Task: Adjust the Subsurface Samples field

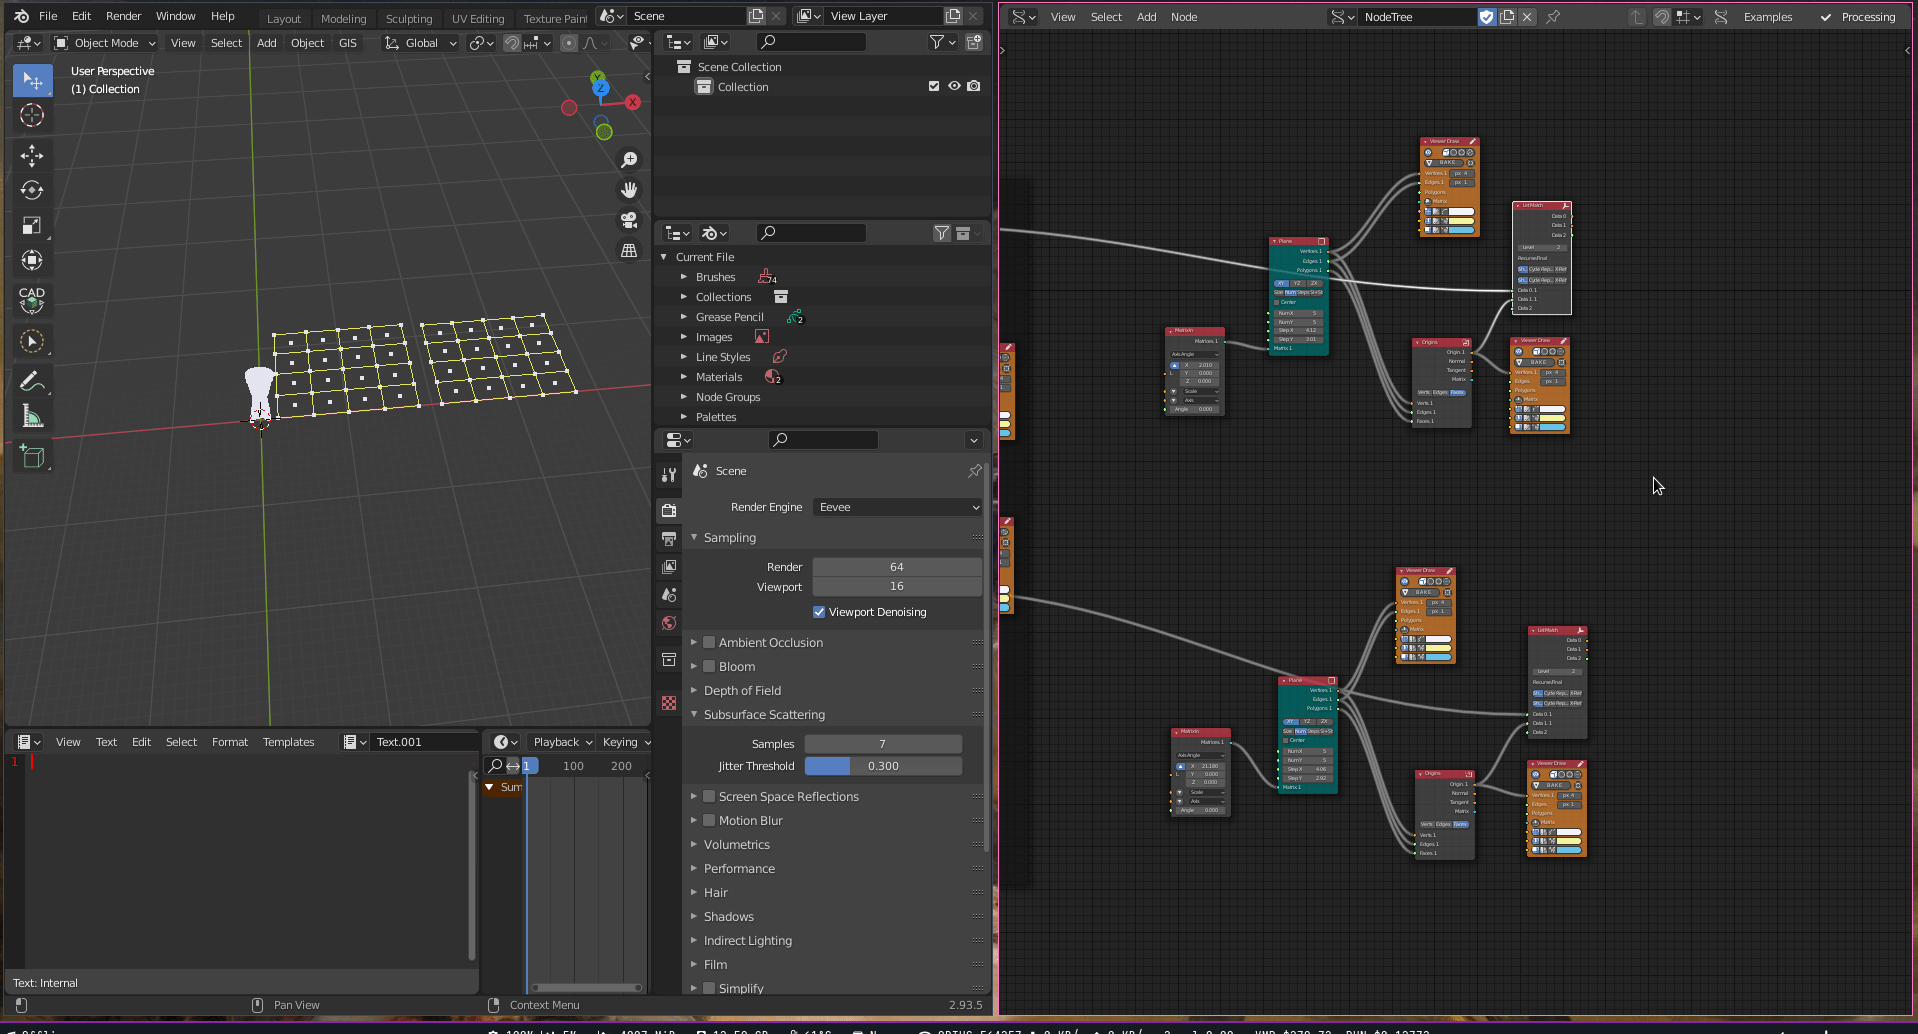Action: point(883,744)
